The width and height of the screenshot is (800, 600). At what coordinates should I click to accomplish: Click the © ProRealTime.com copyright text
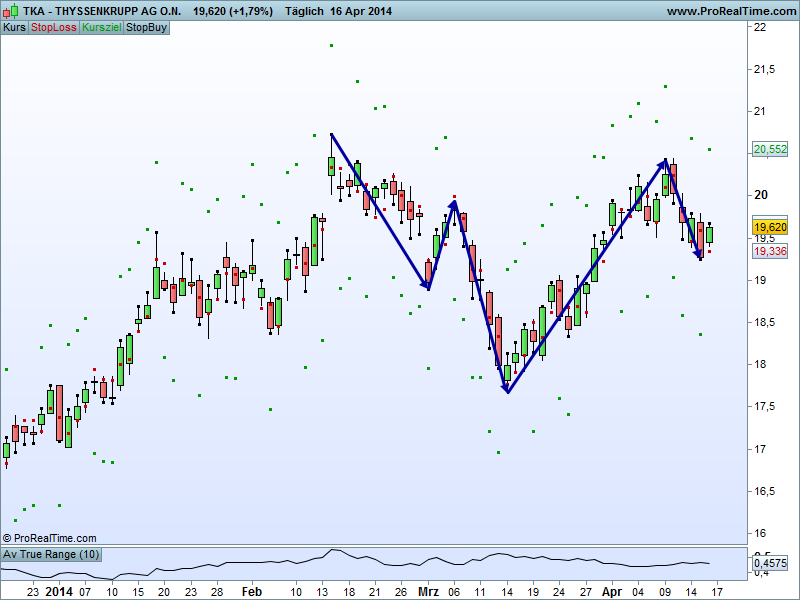click(x=49, y=538)
